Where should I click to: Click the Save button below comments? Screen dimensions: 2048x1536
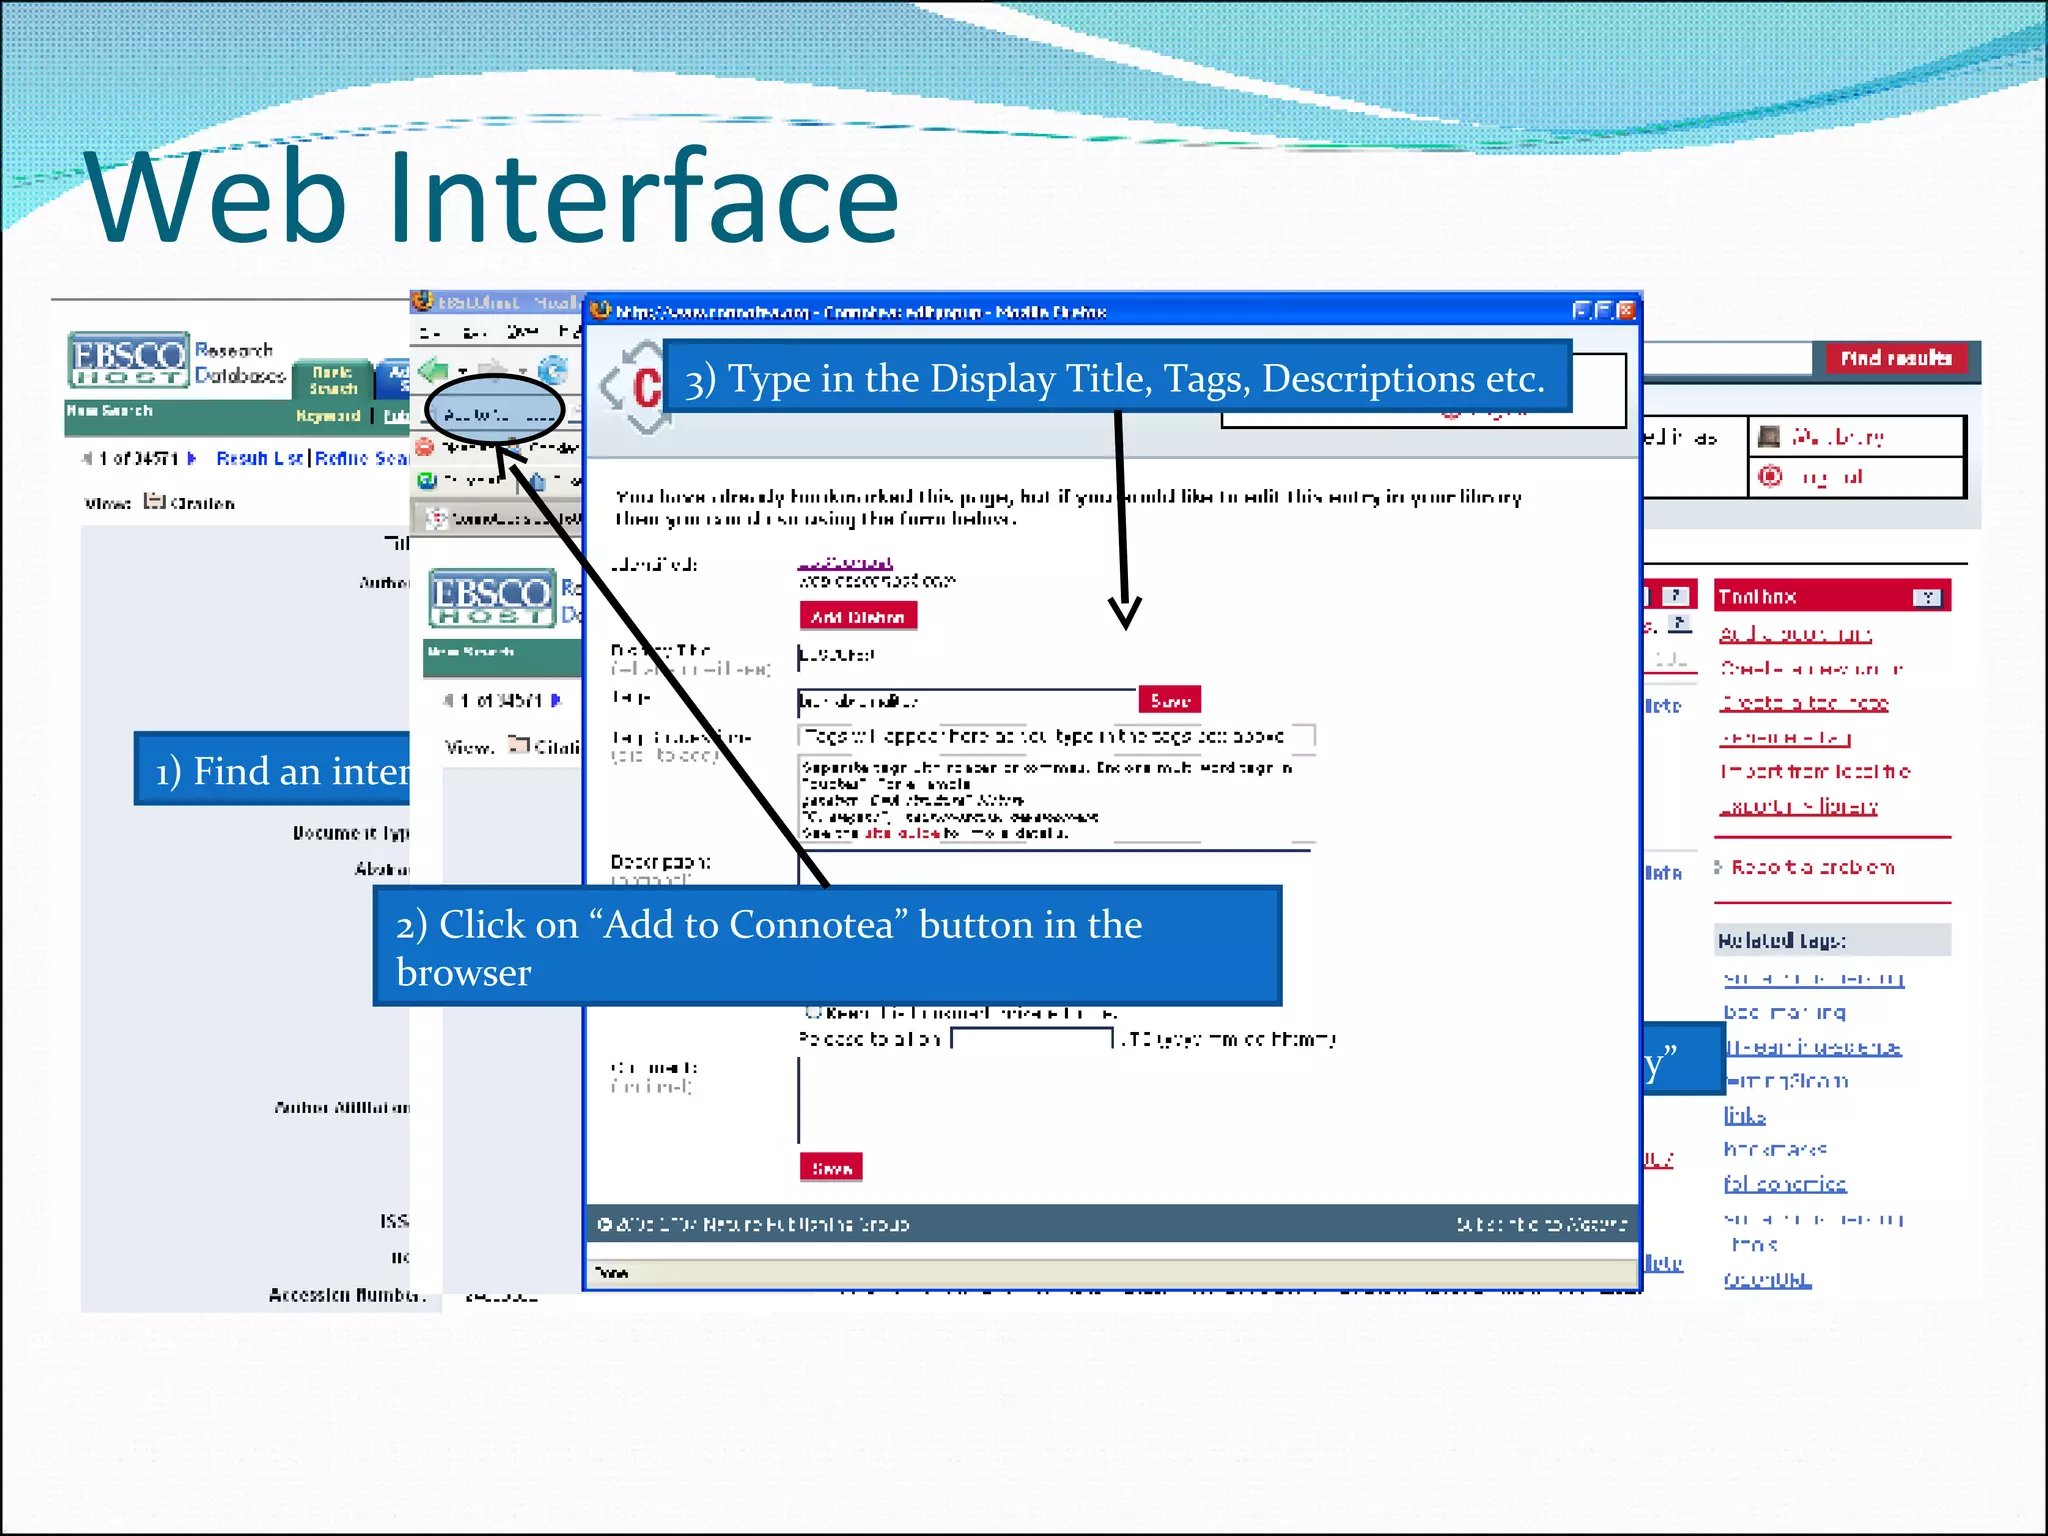point(831,1167)
